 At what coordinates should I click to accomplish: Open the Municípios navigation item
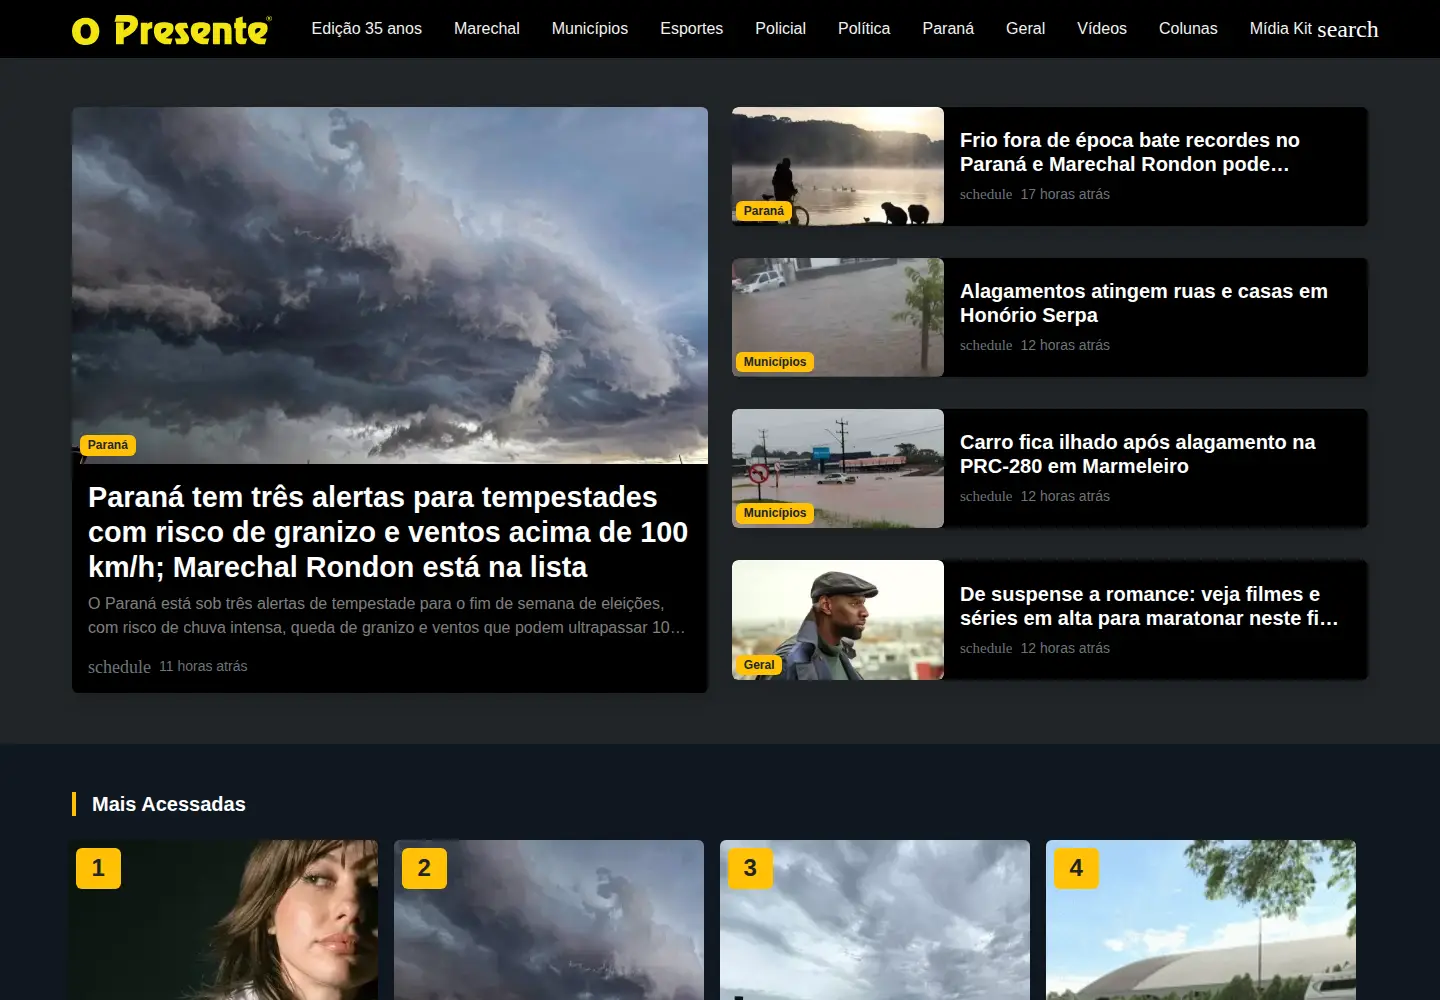click(590, 29)
